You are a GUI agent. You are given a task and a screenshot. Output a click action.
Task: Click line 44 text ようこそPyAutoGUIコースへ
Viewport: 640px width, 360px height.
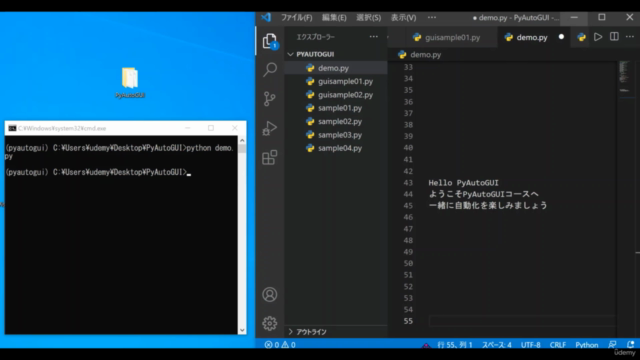click(483, 194)
